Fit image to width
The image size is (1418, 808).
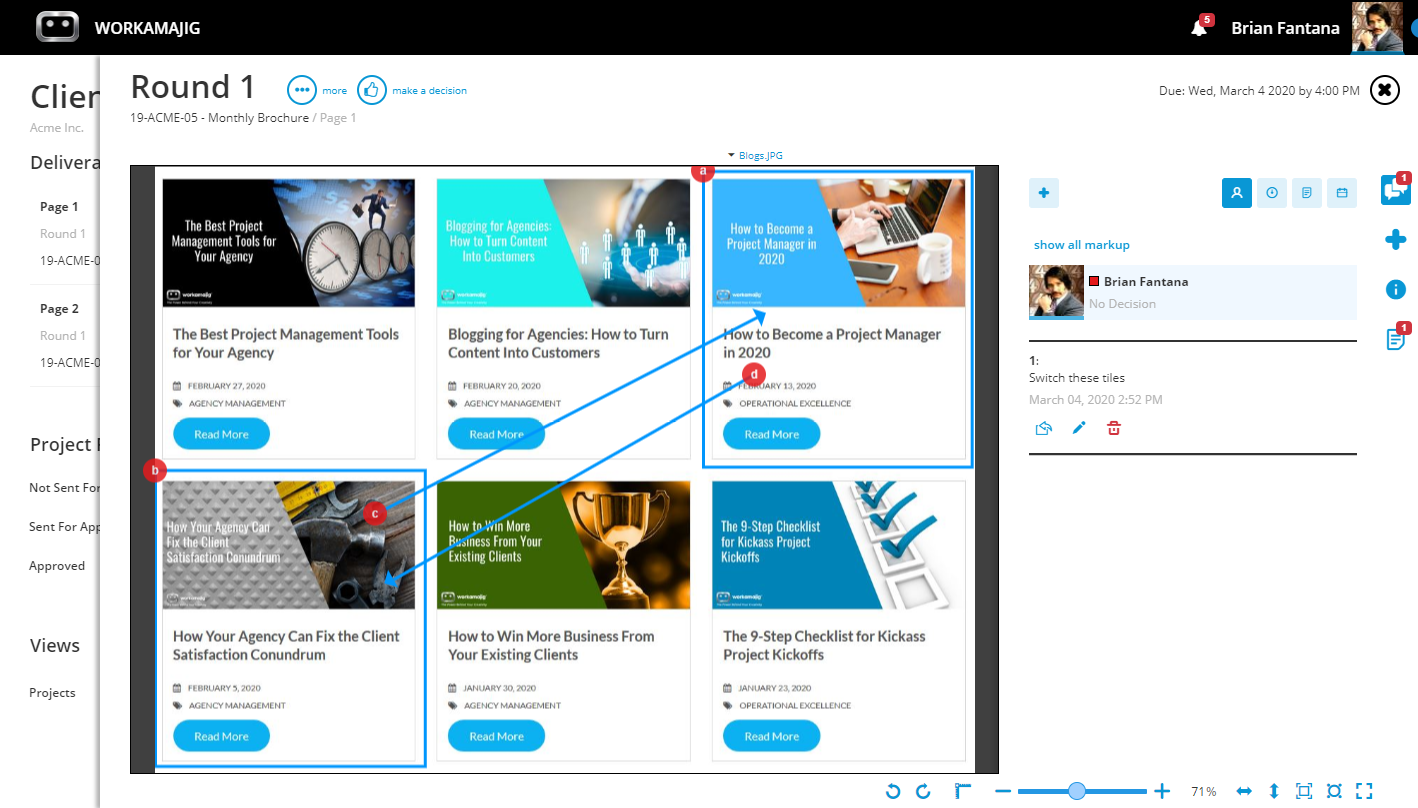[x=1244, y=791]
